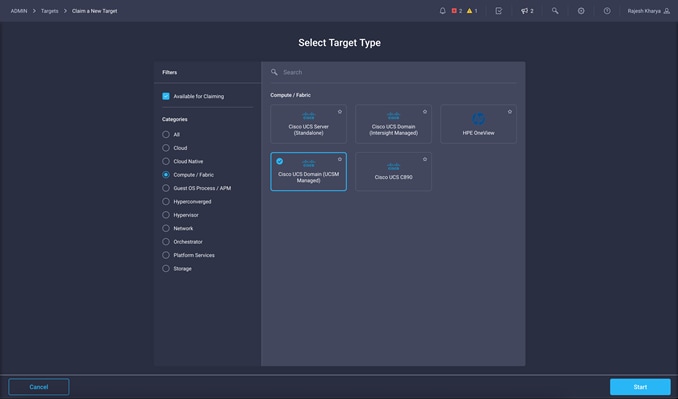Favorite the HPE OneView star
This screenshot has width=678, height=399.
click(510, 112)
